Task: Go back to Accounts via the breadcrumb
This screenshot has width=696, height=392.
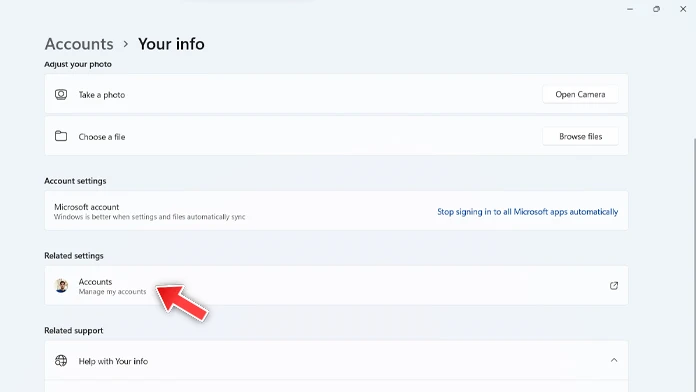Action: [79, 44]
